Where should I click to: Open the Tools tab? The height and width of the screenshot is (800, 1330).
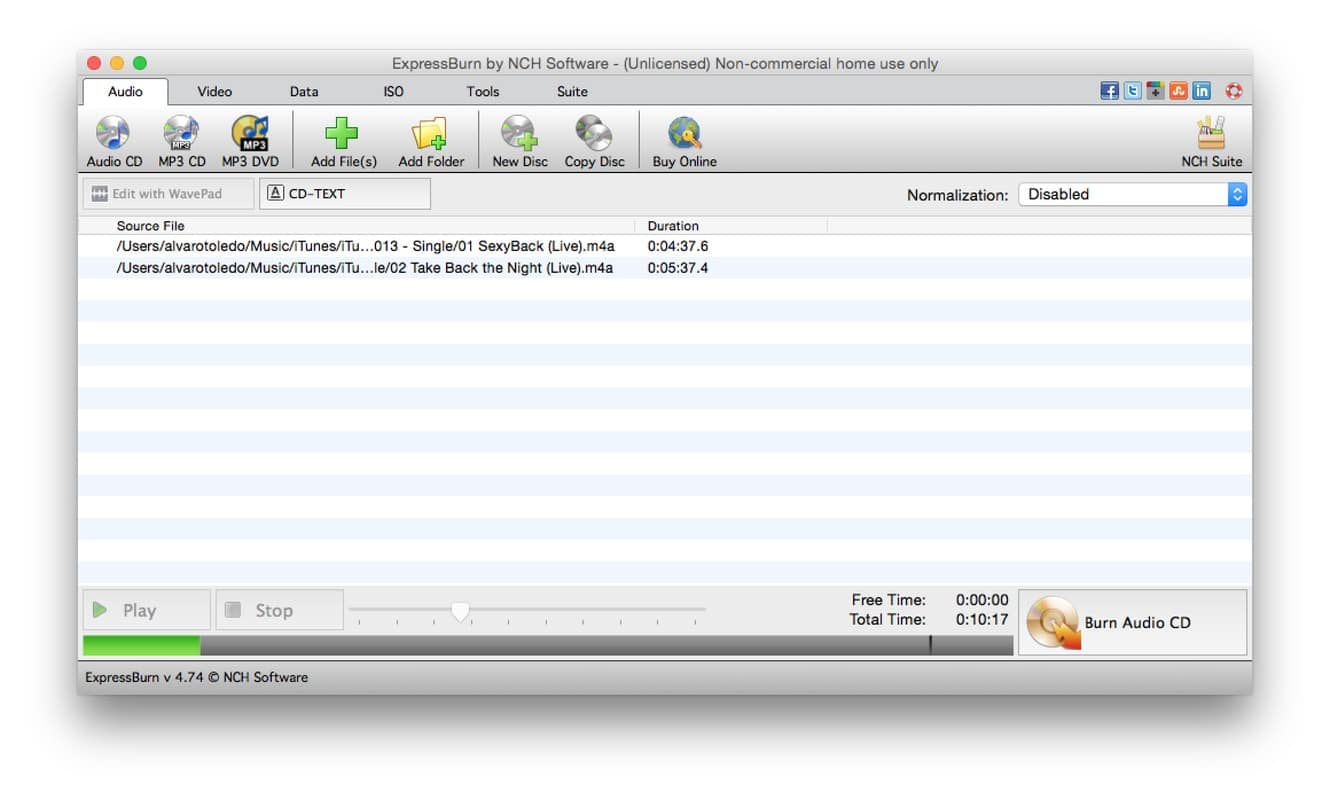coord(483,91)
